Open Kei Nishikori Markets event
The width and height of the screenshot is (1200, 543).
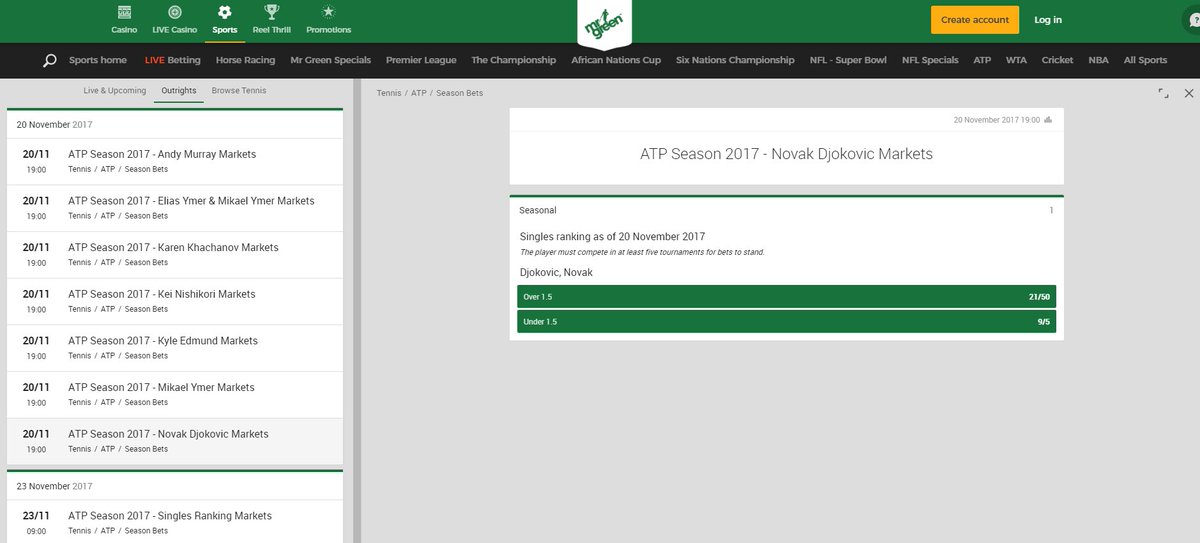[175, 301]
